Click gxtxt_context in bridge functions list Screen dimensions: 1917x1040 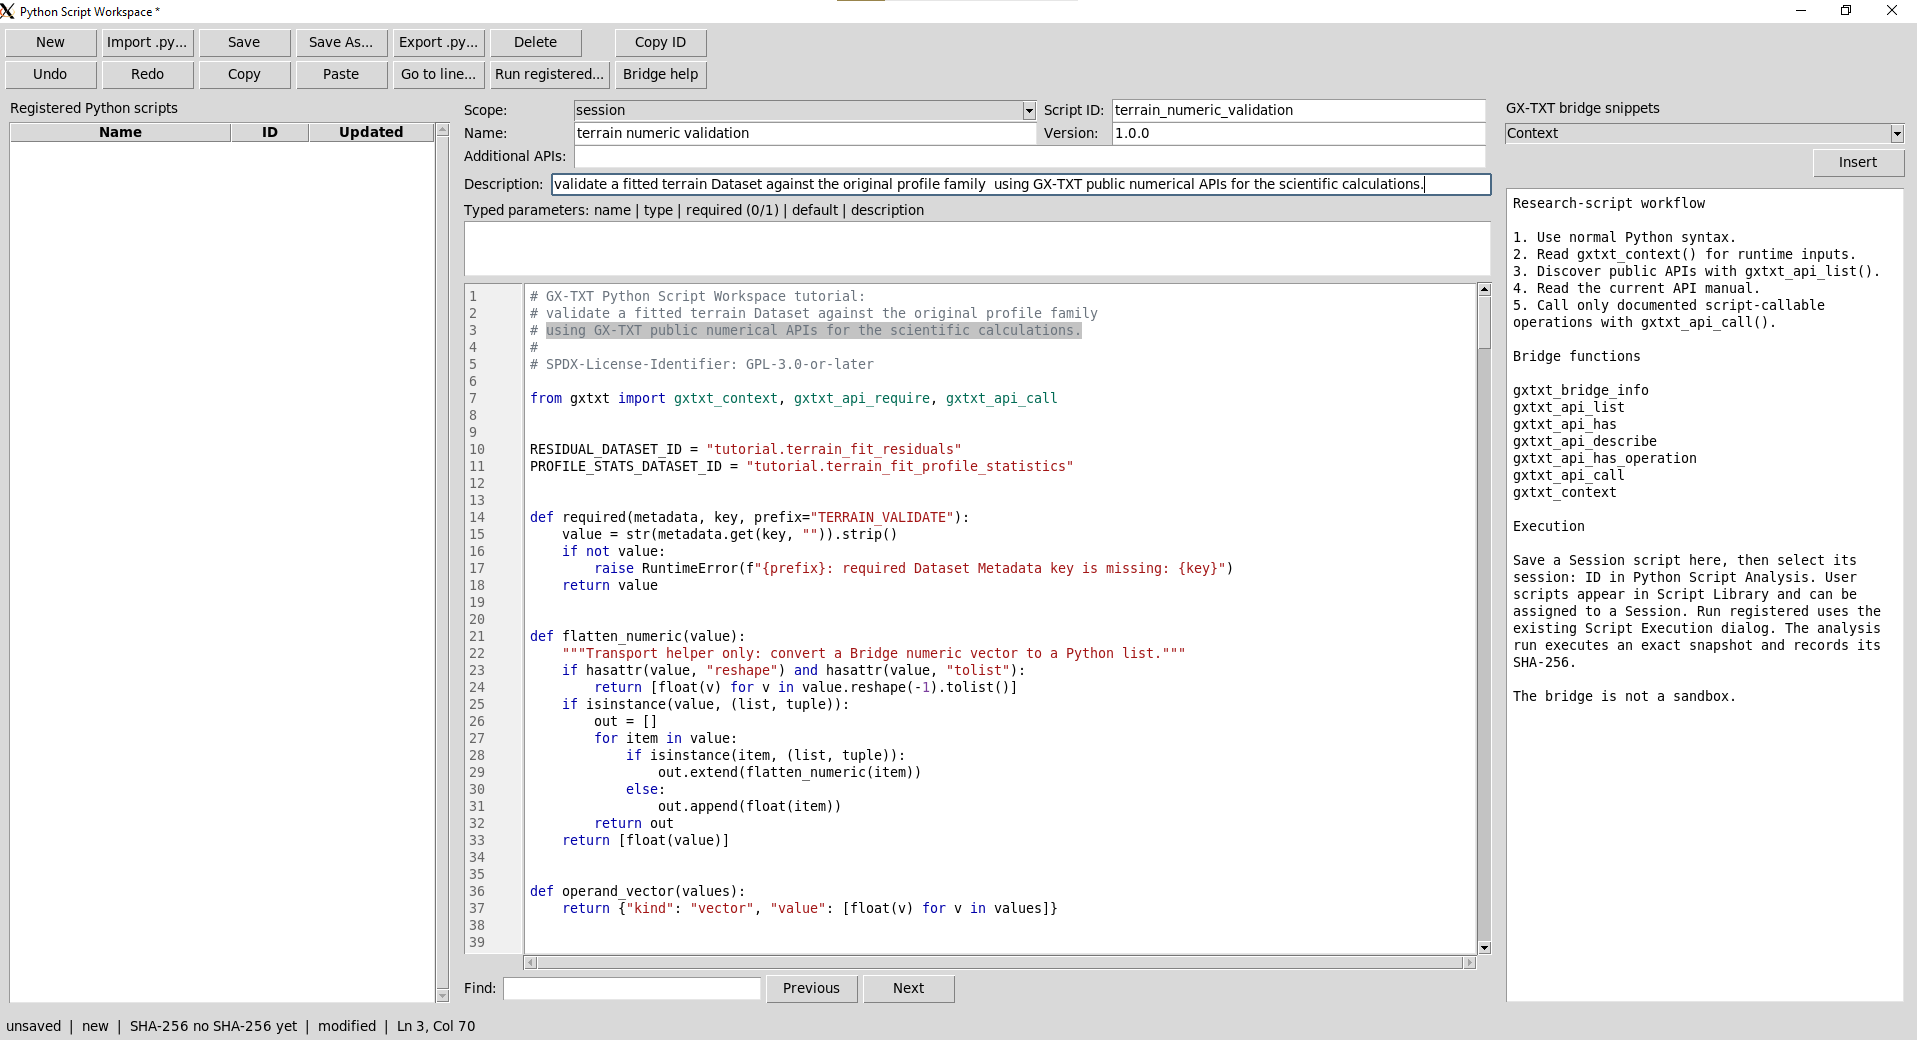(1564, 492)
